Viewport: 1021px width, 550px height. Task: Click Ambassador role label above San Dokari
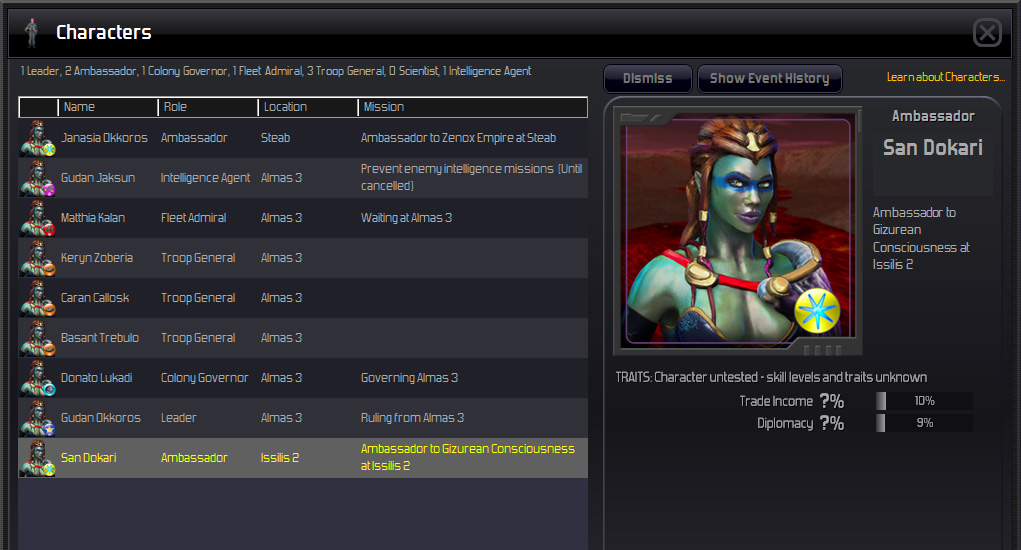(933, 117)
